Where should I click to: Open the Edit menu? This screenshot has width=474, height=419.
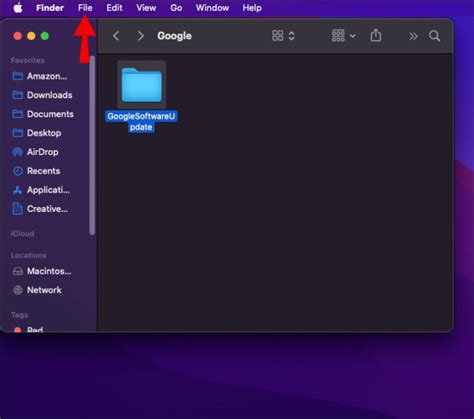click(114, 8)
